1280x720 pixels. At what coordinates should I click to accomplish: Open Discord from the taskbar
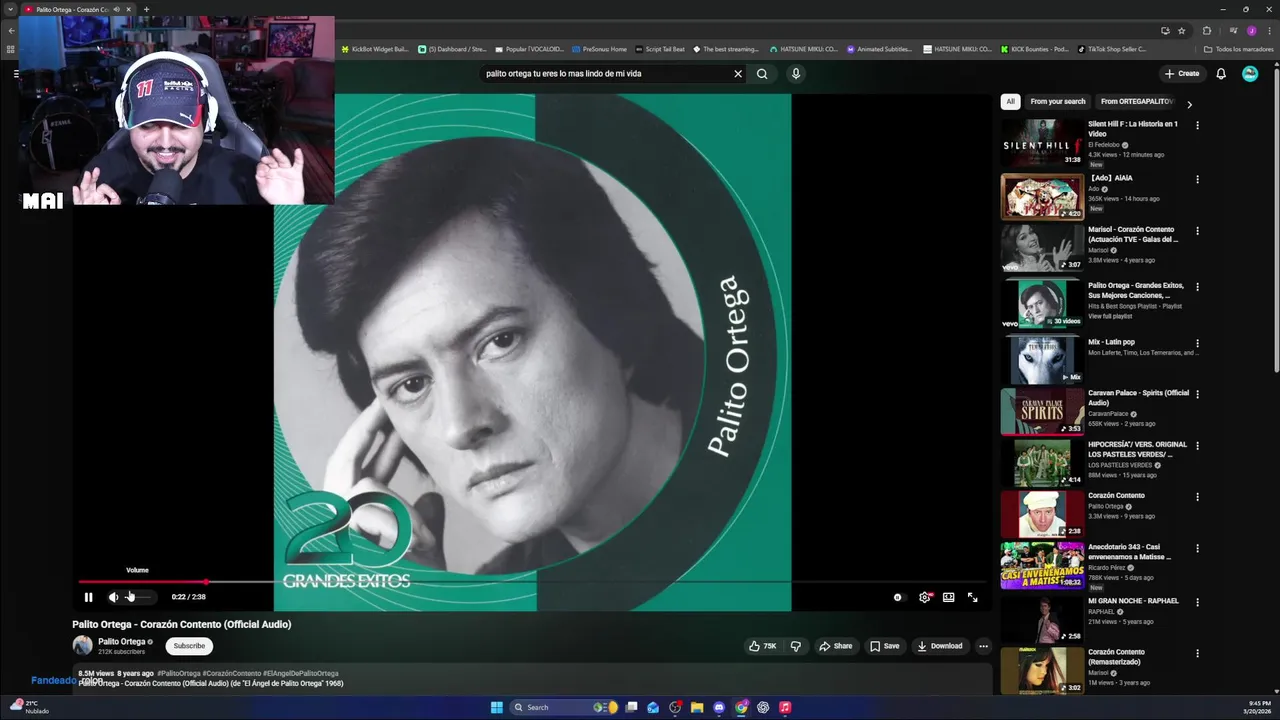[x=719, y=707]
